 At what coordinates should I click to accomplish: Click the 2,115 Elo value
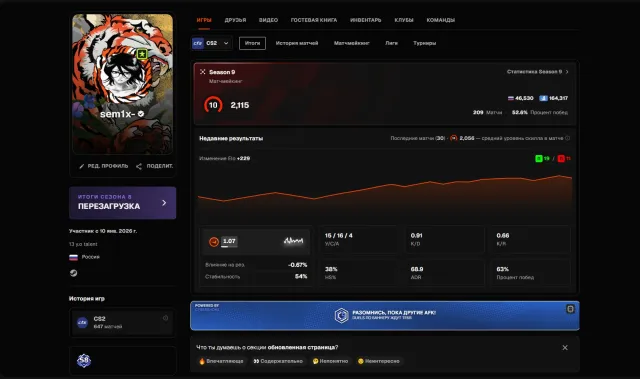pyautogui.click(x=240, y=105)
